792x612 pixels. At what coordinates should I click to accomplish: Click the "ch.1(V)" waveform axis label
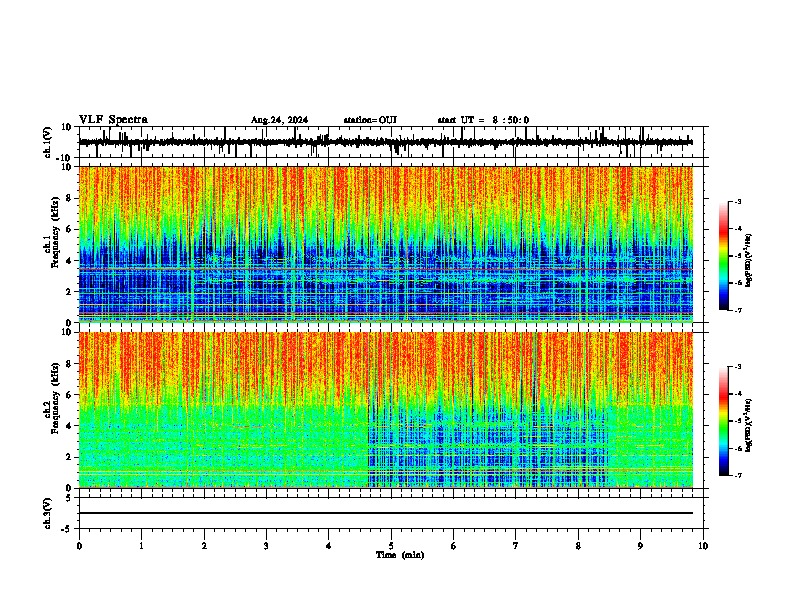(x=48, y=142)
